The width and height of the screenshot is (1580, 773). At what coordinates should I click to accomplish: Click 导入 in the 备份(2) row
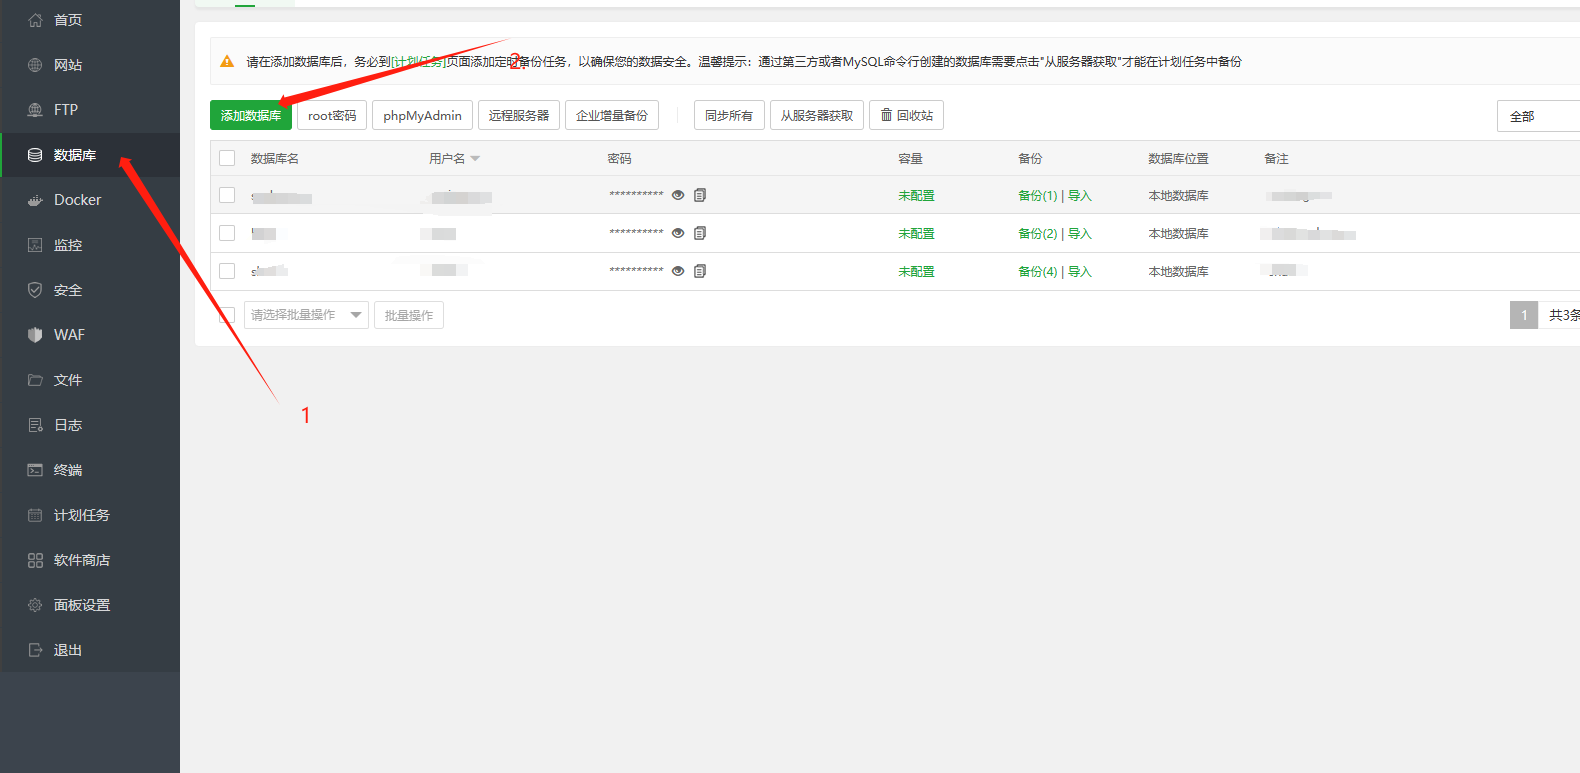1080,233
